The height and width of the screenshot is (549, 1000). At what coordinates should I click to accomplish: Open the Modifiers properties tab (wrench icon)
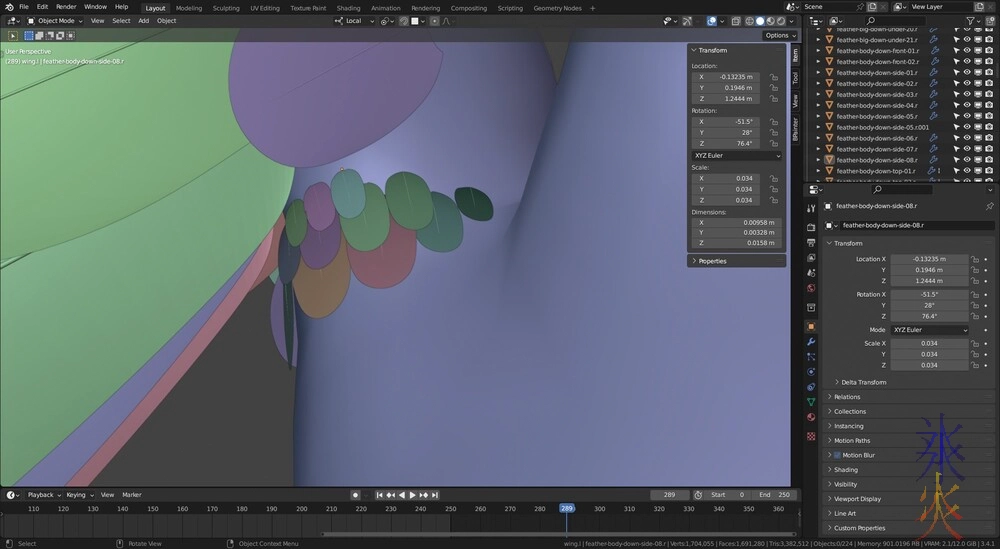click(811, 342)
